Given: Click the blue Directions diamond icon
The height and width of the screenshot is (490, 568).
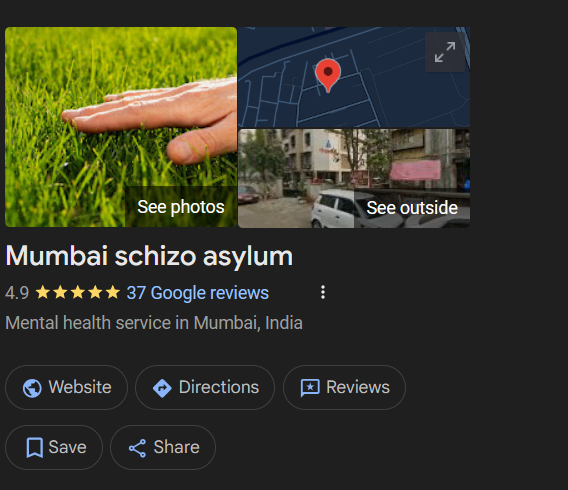Looking at the screenshot, I should [162, 388].
